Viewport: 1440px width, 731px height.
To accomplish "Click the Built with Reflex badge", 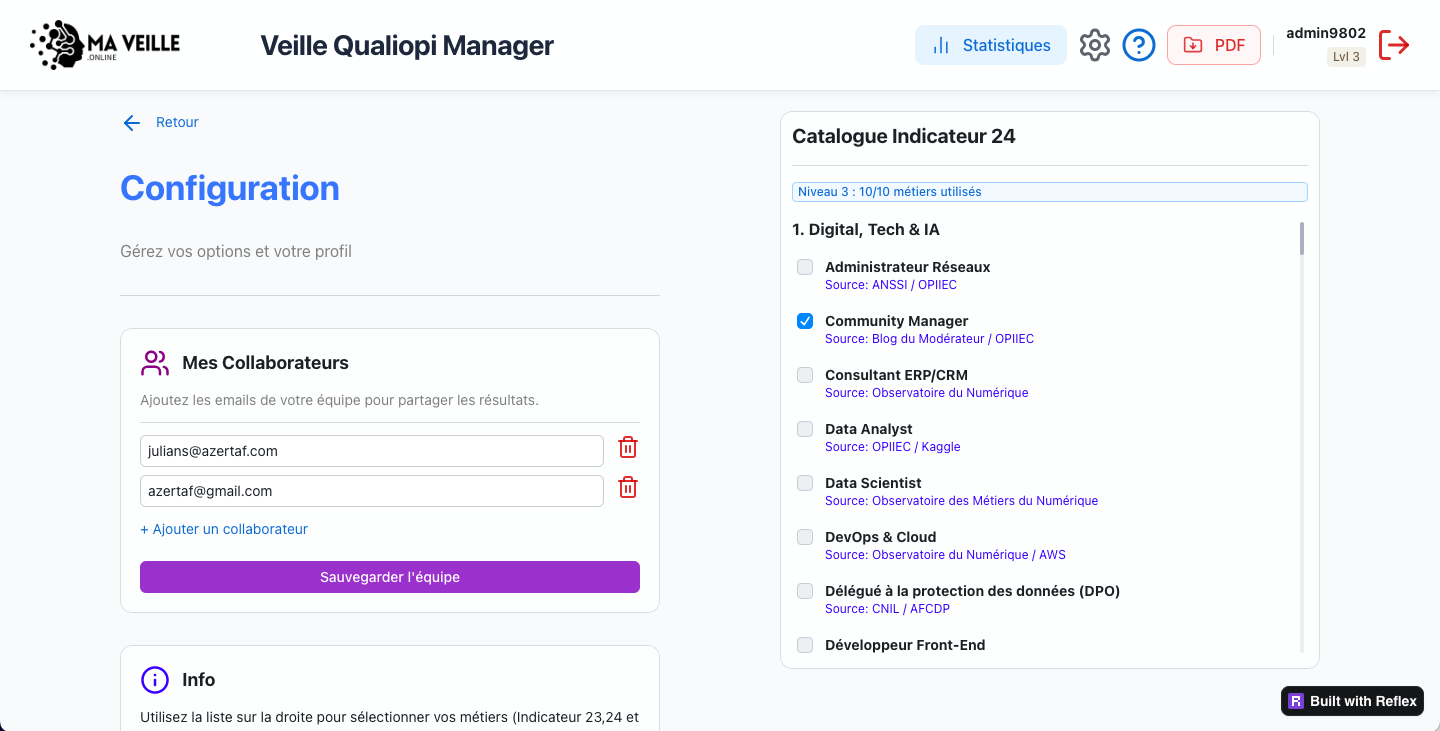I will pyautogui.click(x=1352, y=701).
